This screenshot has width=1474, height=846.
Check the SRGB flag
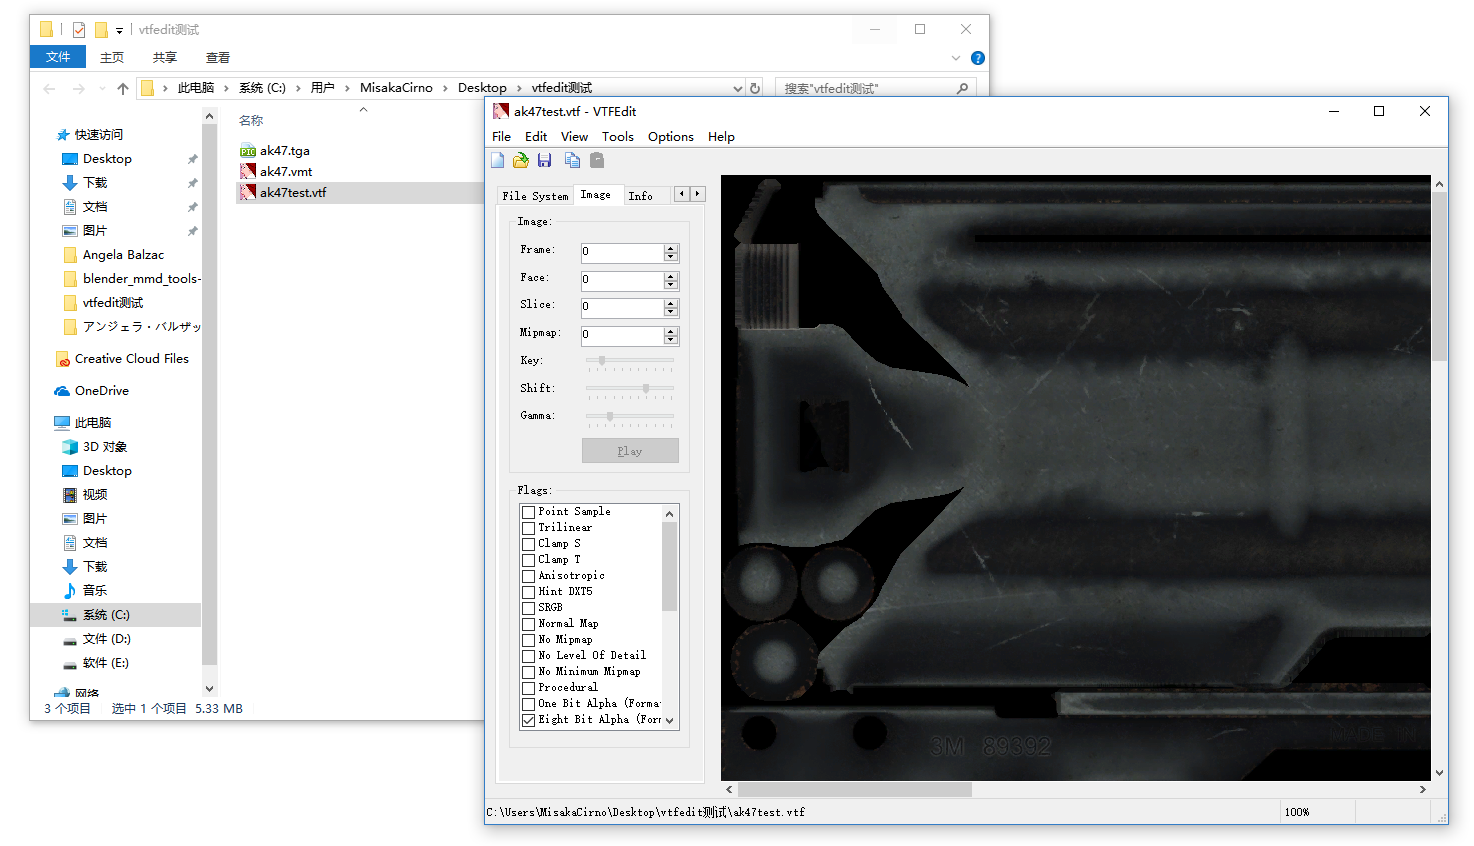coord(528,608)
